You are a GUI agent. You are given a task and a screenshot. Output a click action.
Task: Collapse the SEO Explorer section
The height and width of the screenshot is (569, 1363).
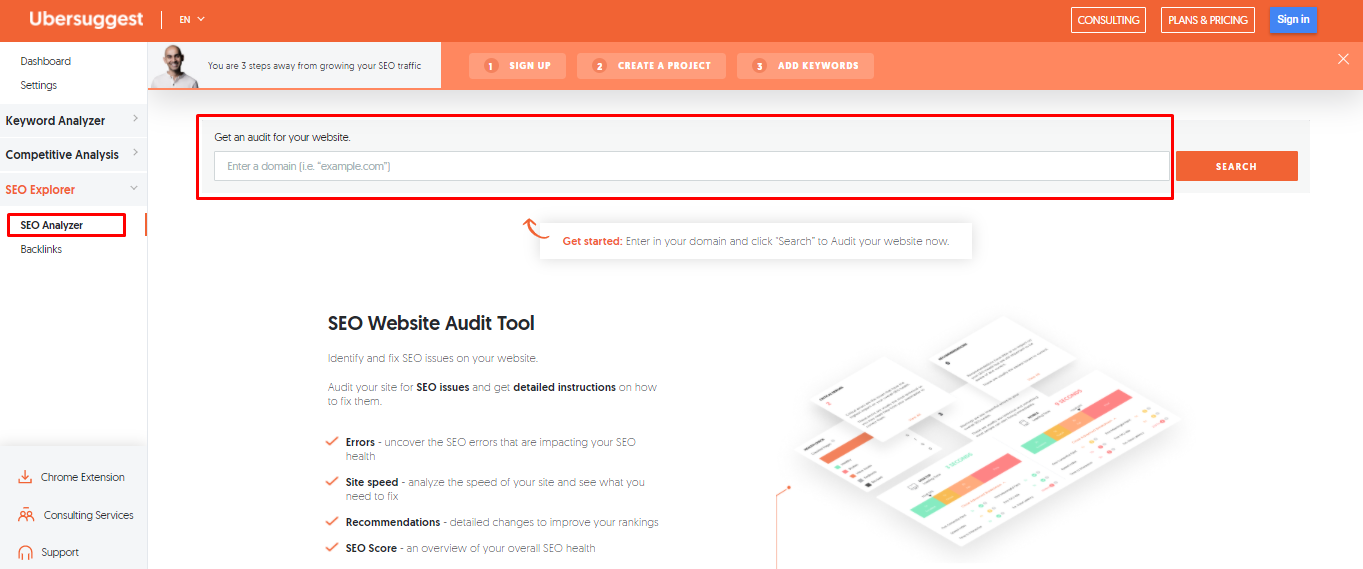pyautogui.click(x=72, y=189)
